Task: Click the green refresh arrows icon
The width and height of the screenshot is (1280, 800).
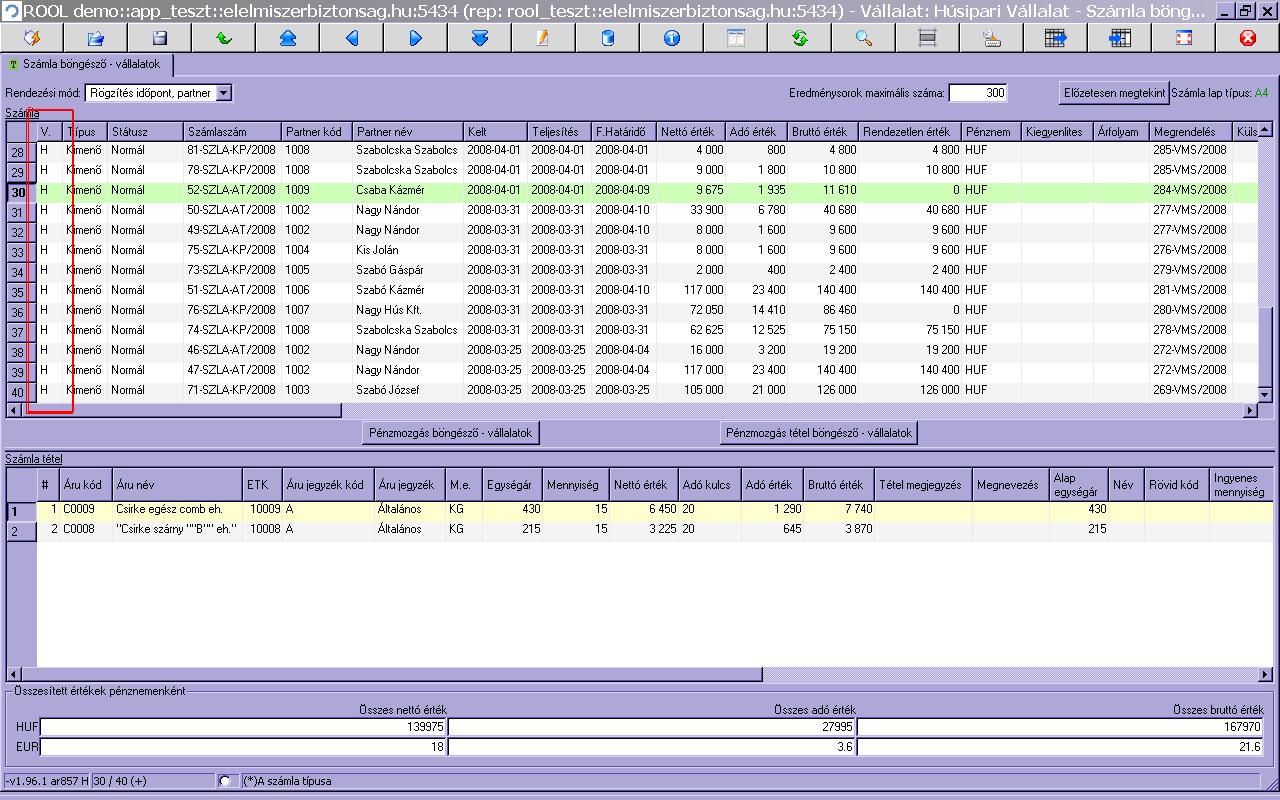Action: point(799,38)
